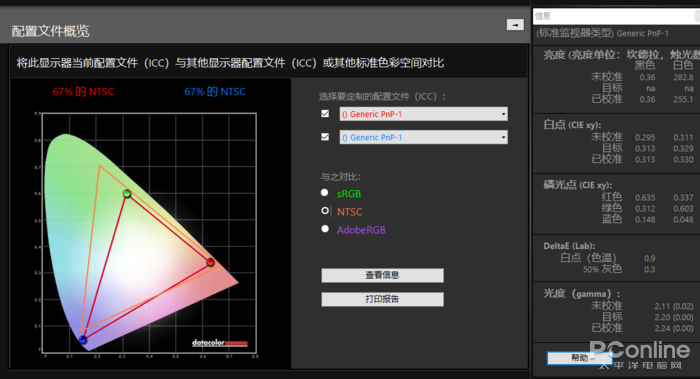The image size is (700, 379).
Task: Click the datacolor logo on the chart
Action: pos(219,343)
